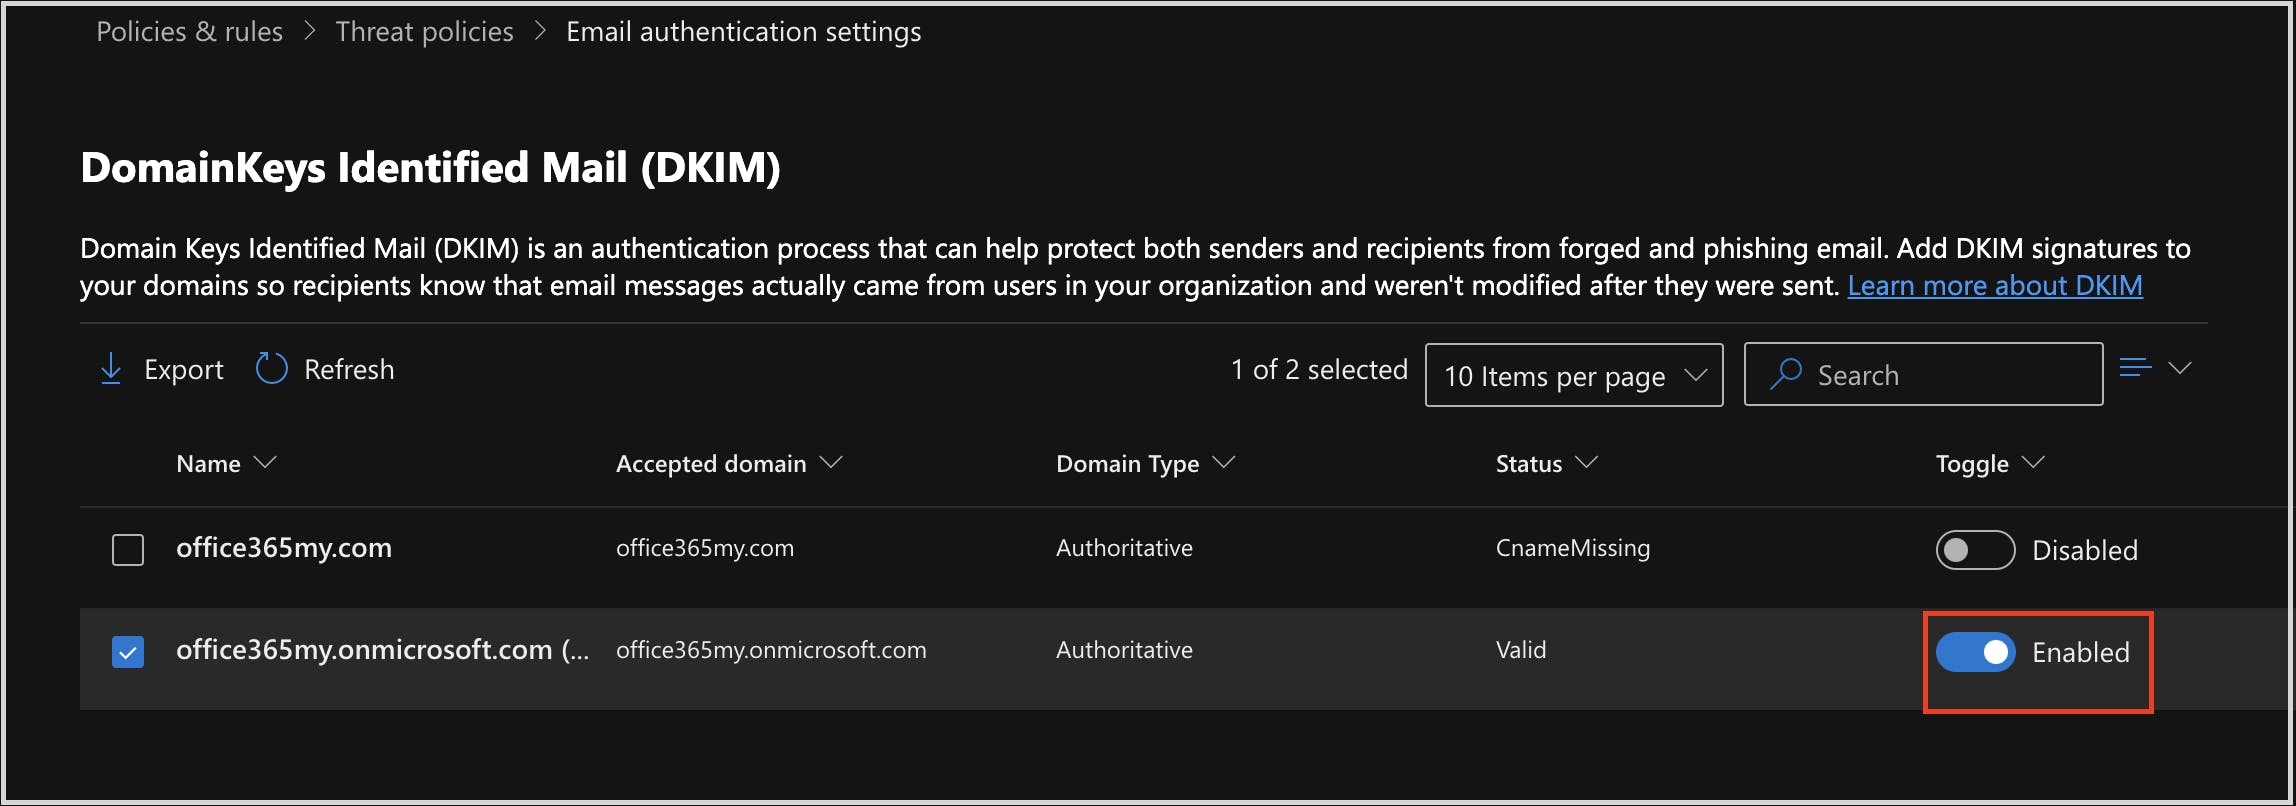Click the Refresh circular arrow icon
This screenshot has height=806, width=2296.
click(271, 369)
